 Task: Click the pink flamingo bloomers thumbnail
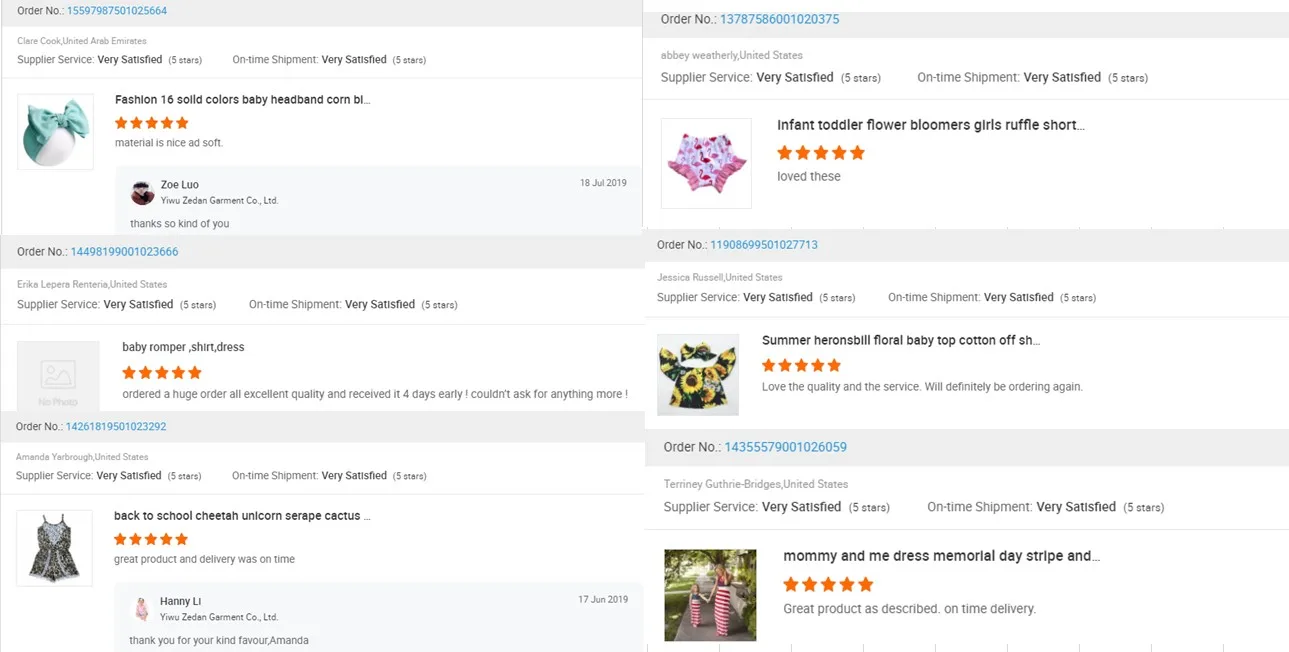click(x=706, y=163)
